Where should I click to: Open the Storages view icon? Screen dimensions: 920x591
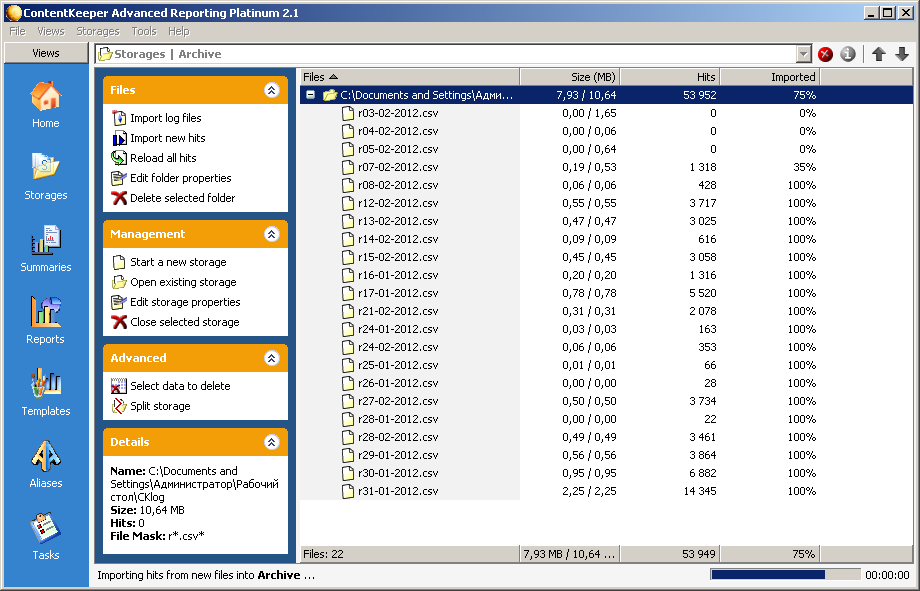[46, 167]
